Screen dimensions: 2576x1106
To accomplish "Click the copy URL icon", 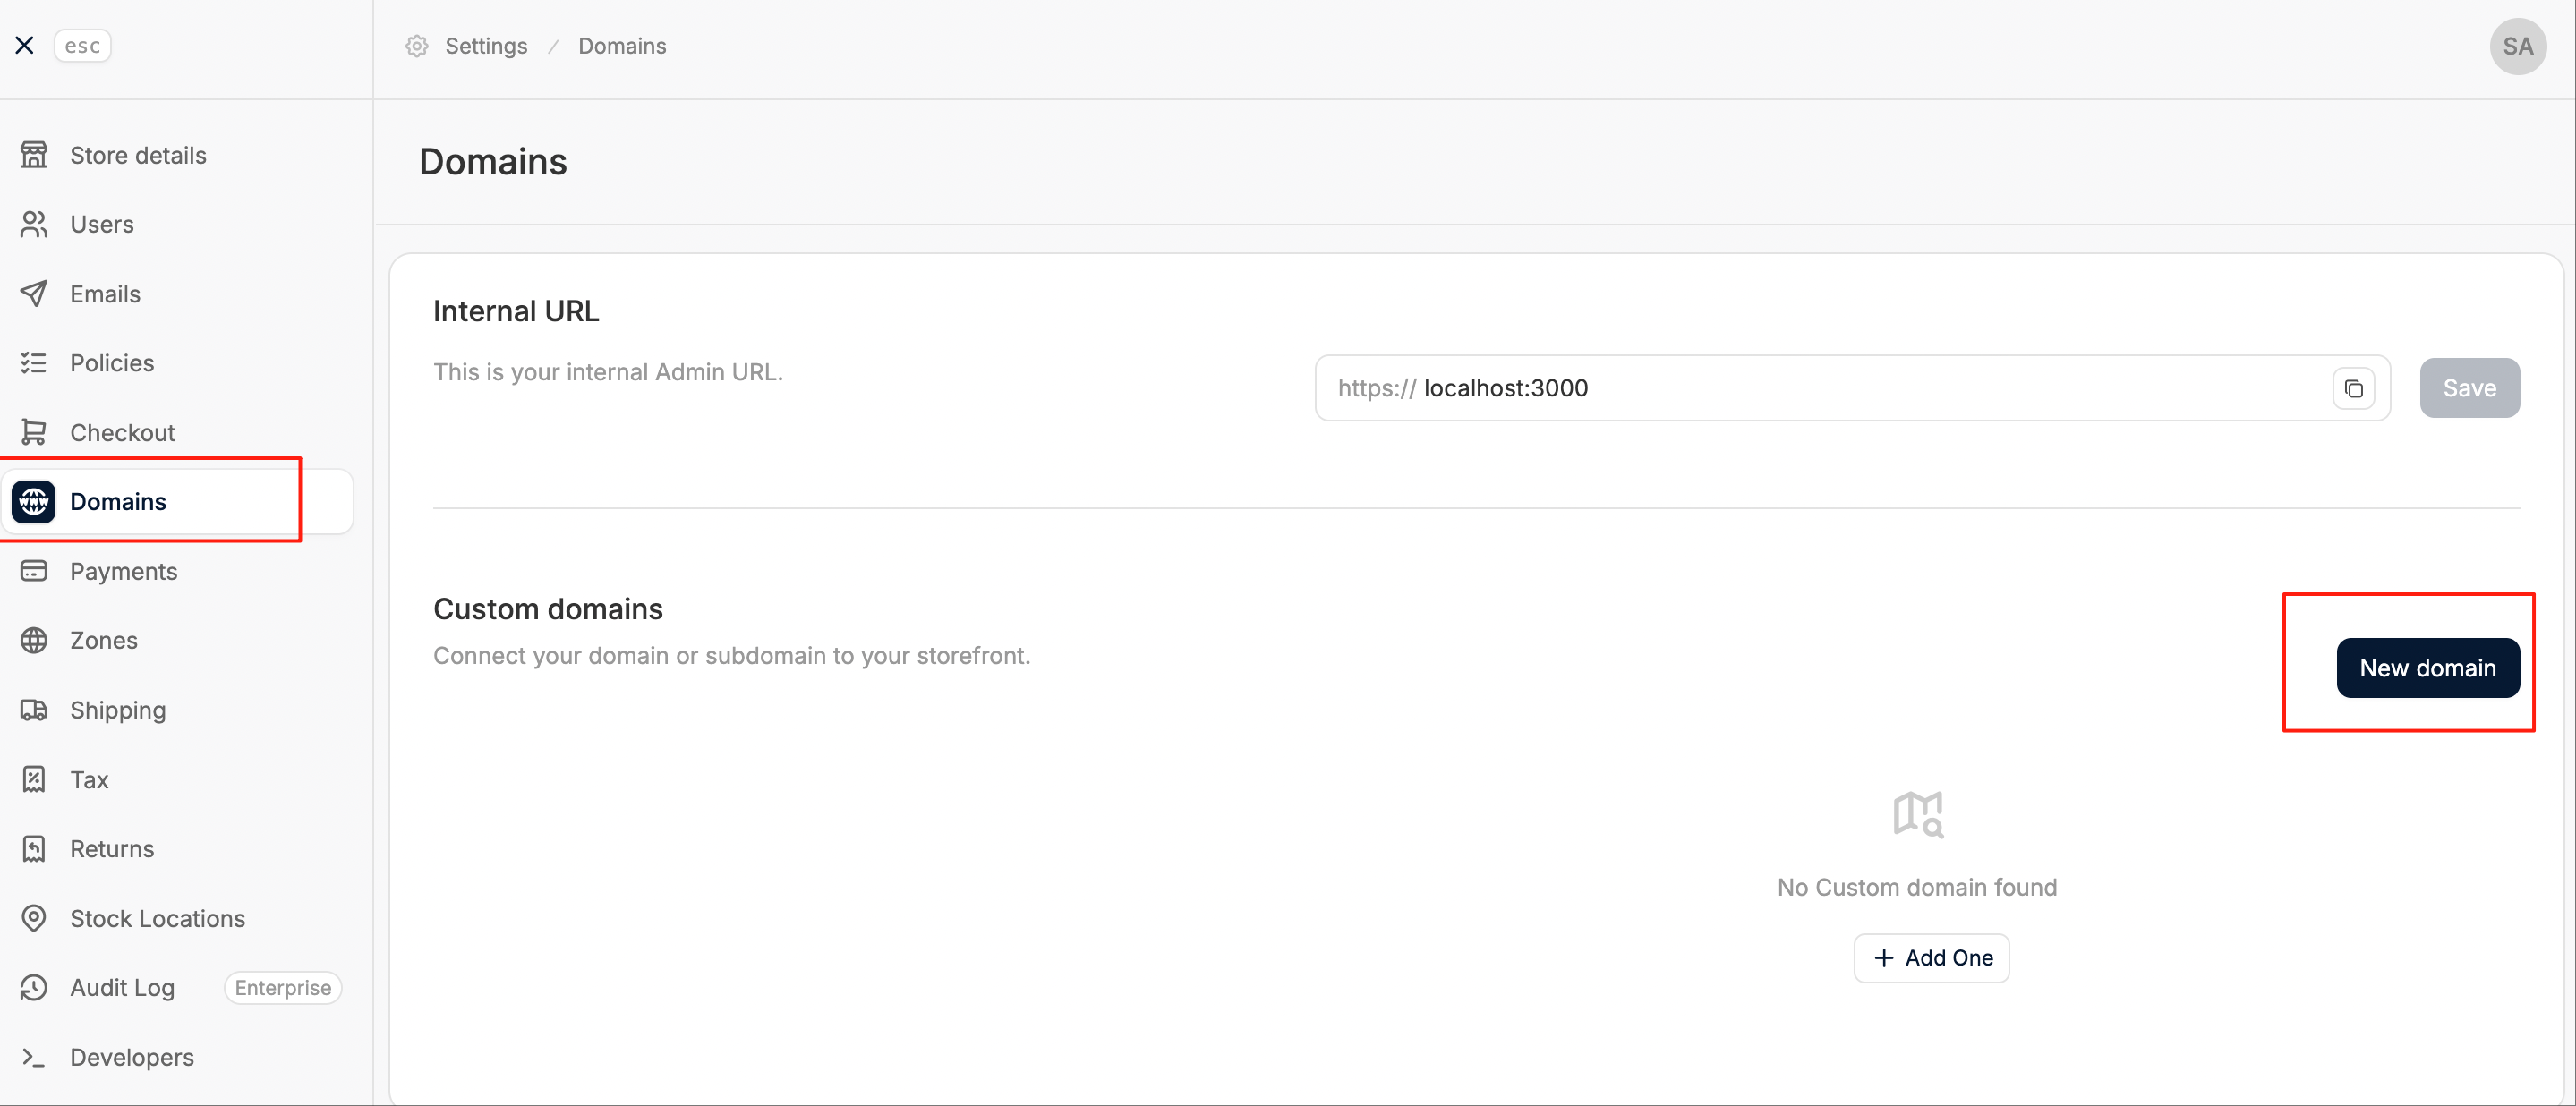I will click(2353, 388).
